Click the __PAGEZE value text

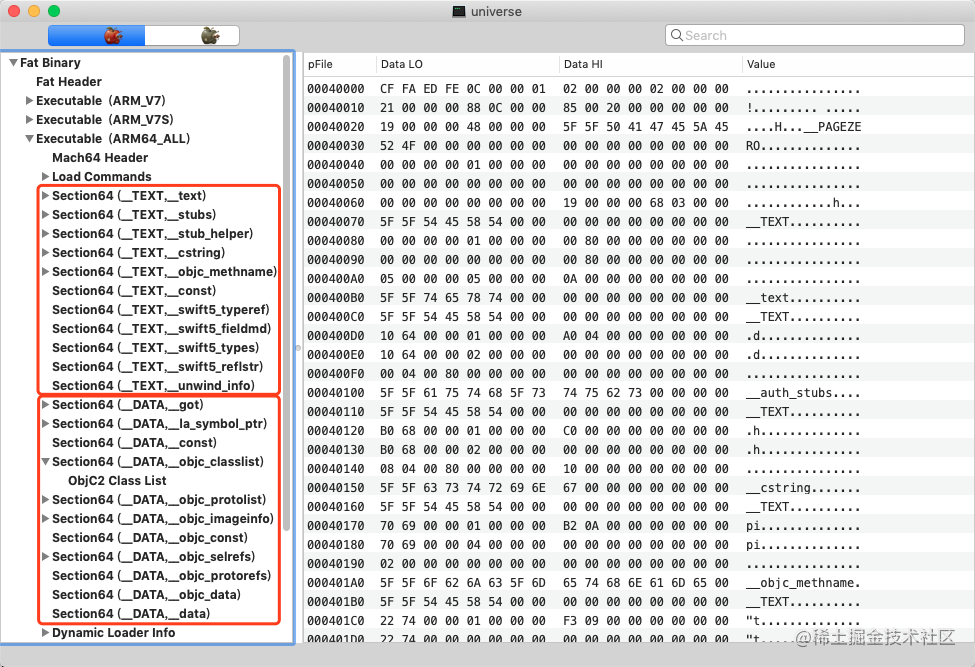[833, 127]
